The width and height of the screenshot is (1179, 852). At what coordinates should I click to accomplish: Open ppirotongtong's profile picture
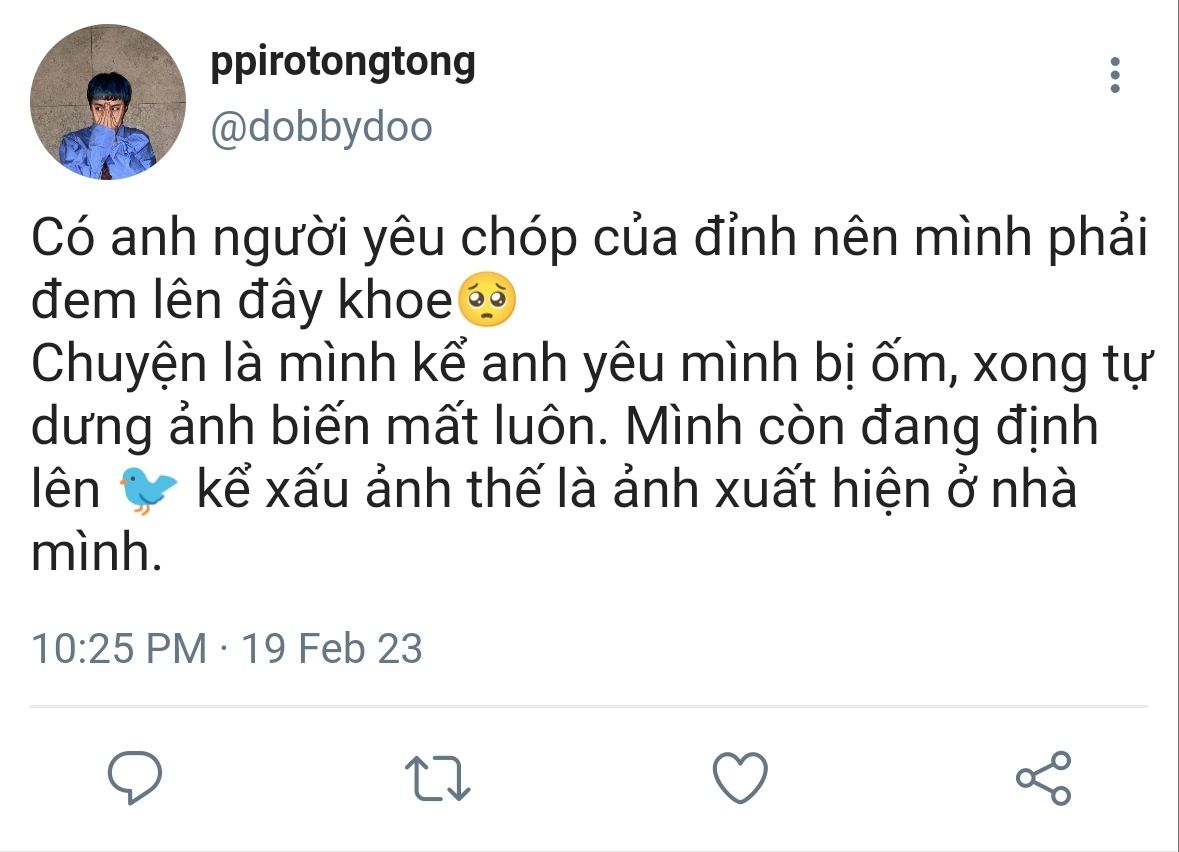pyautogui.click(x=108, y=102)
